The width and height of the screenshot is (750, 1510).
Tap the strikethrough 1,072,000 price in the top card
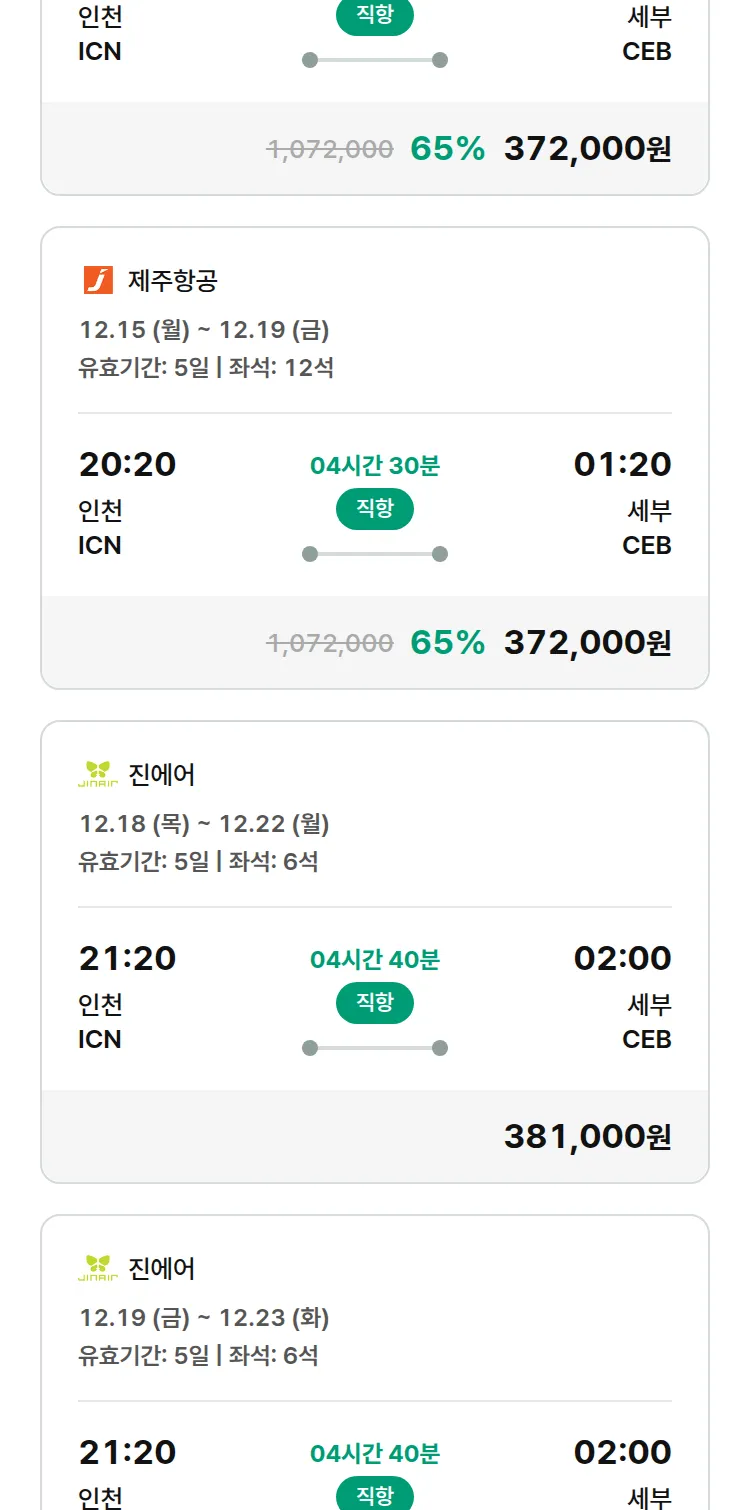click(330, 149)
